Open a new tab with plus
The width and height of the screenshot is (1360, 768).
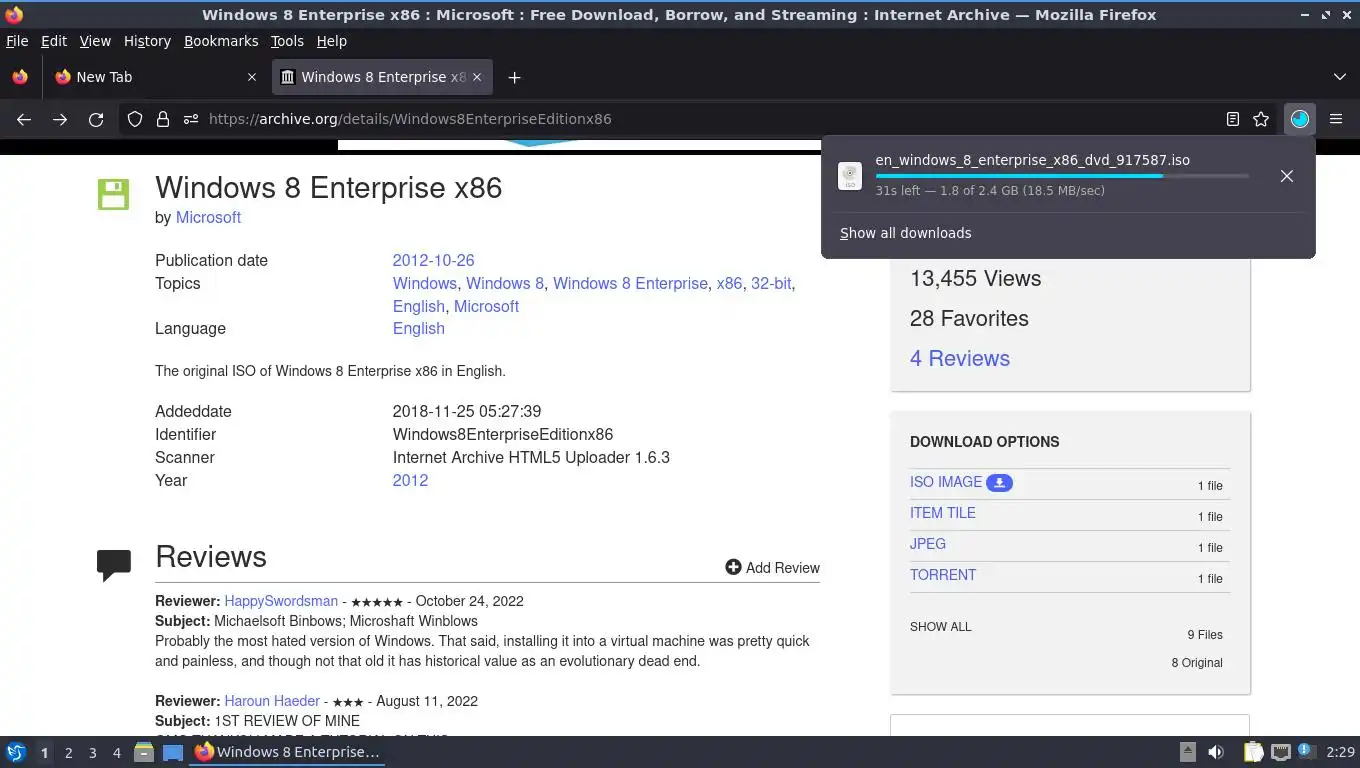pyautogui.click(x=514, y=77)
